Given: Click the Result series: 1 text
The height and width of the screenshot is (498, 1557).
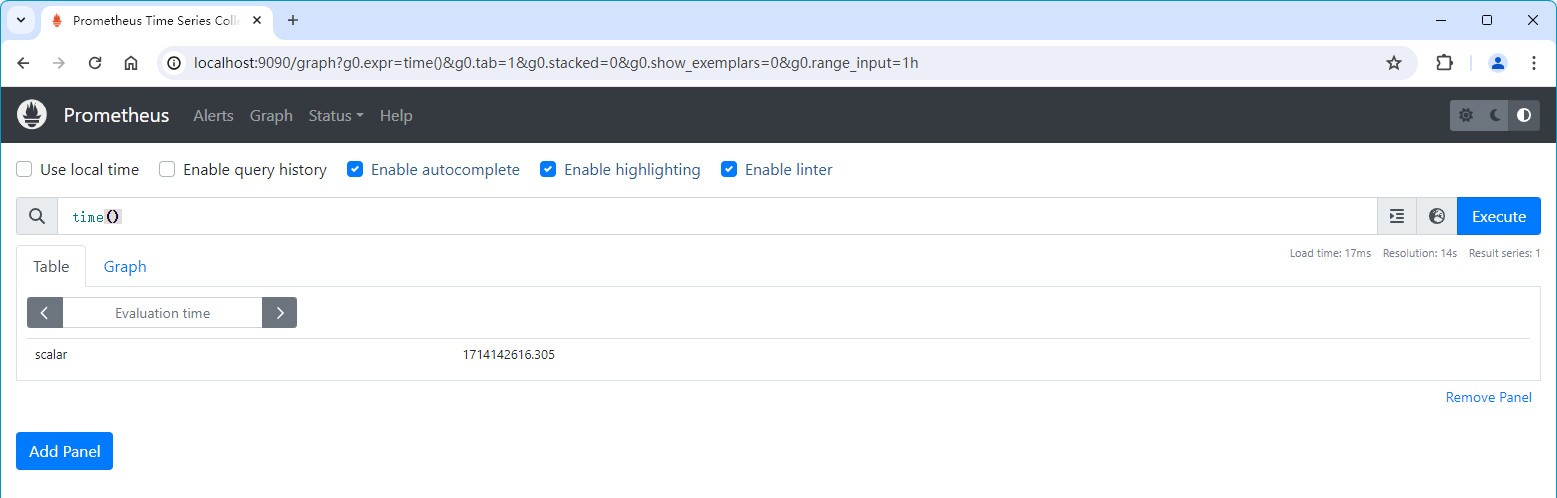Looking at the screenshot, I should point(1504,253).
